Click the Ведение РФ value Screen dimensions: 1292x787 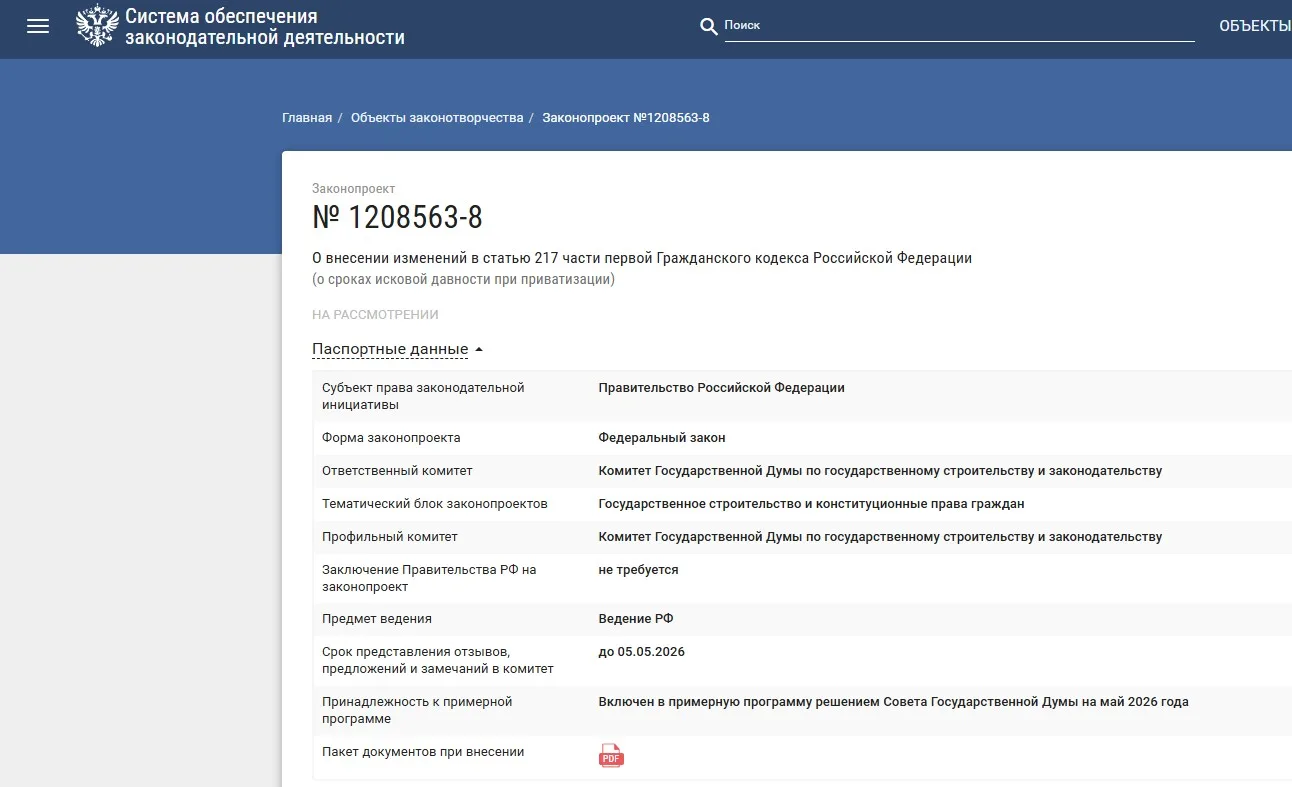pos(636,619)
